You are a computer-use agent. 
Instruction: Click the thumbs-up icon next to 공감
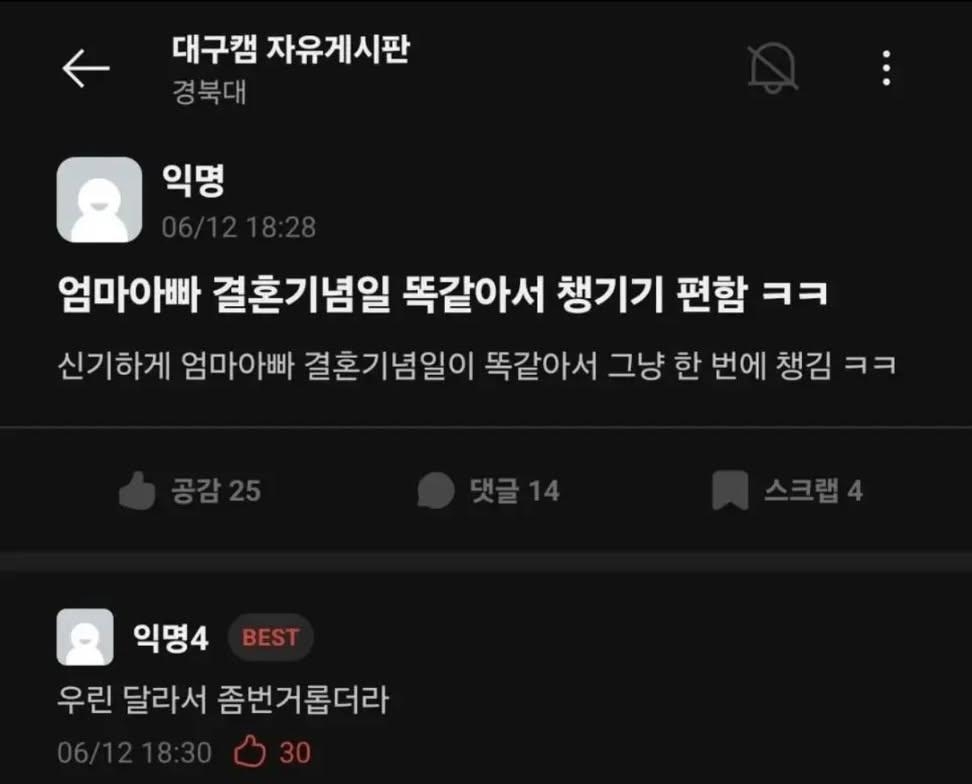click(x=137, y=490)
